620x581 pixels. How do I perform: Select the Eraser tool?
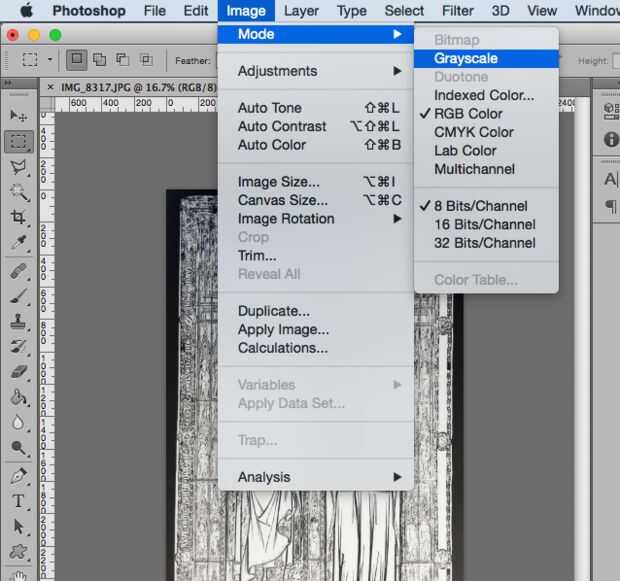pos(19,372)
